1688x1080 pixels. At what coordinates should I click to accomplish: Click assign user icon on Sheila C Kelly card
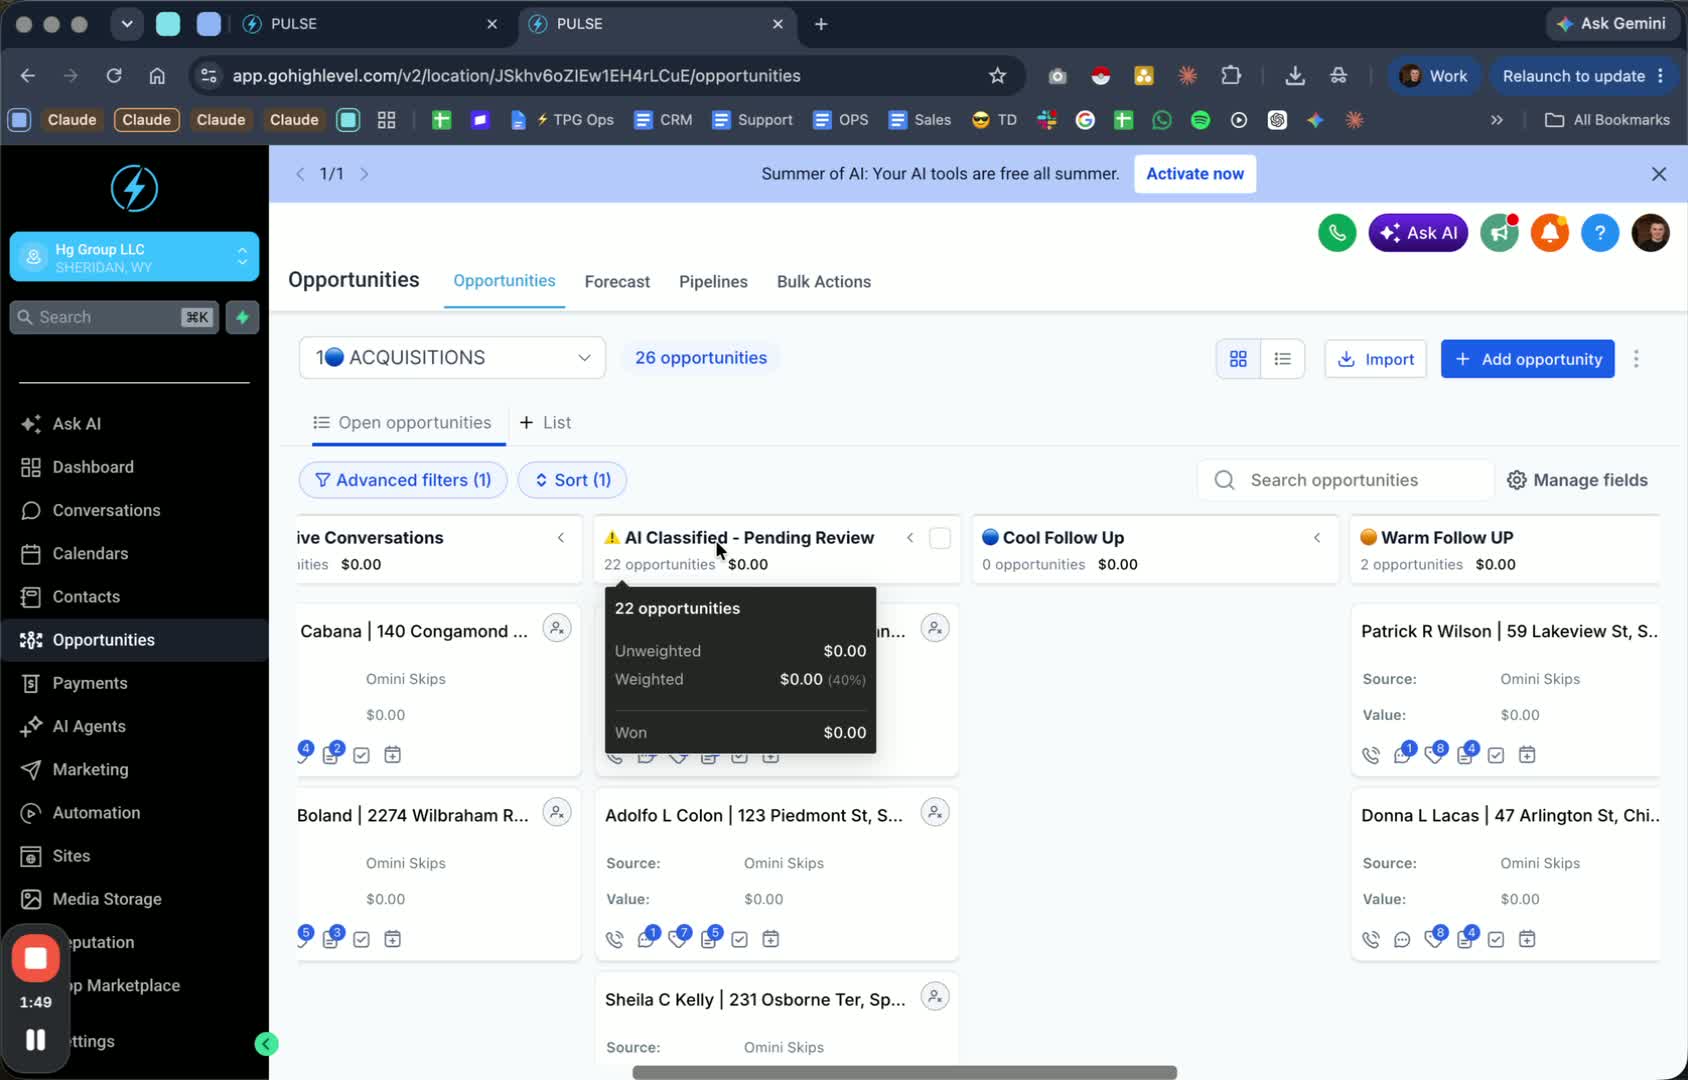[934, 997]
